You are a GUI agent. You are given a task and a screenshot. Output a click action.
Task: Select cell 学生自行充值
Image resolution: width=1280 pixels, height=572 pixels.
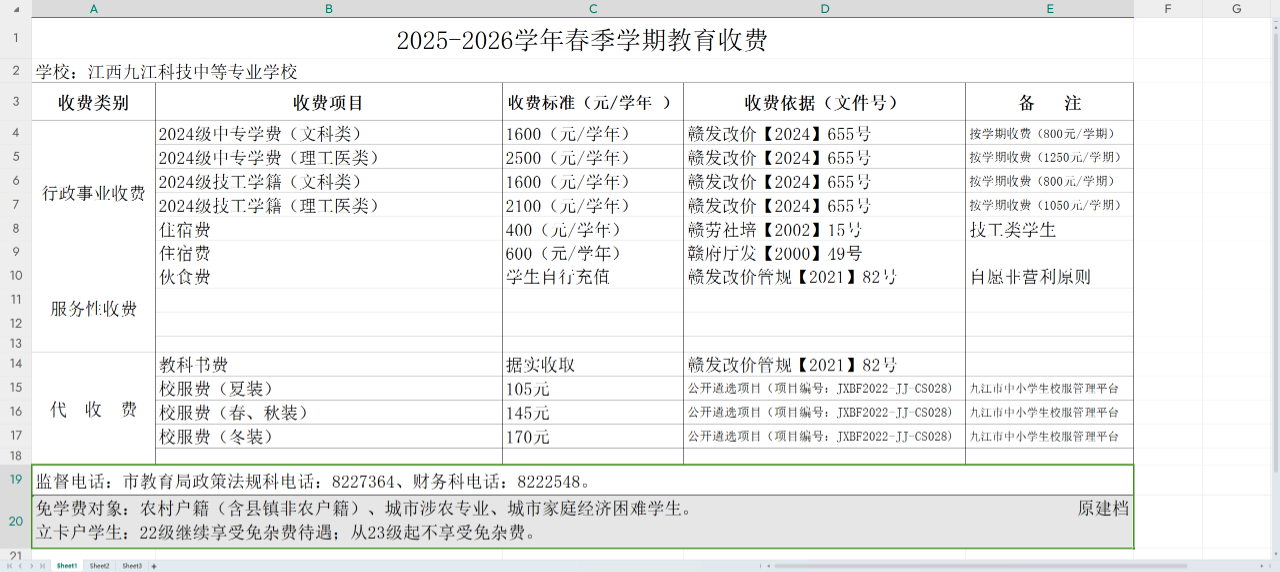(593, 277)
